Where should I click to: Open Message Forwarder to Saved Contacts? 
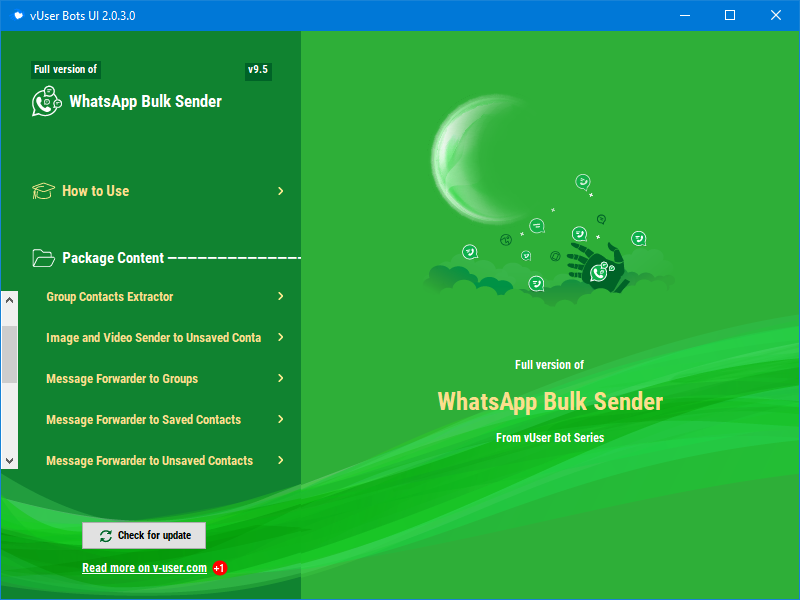click(143, 419)
